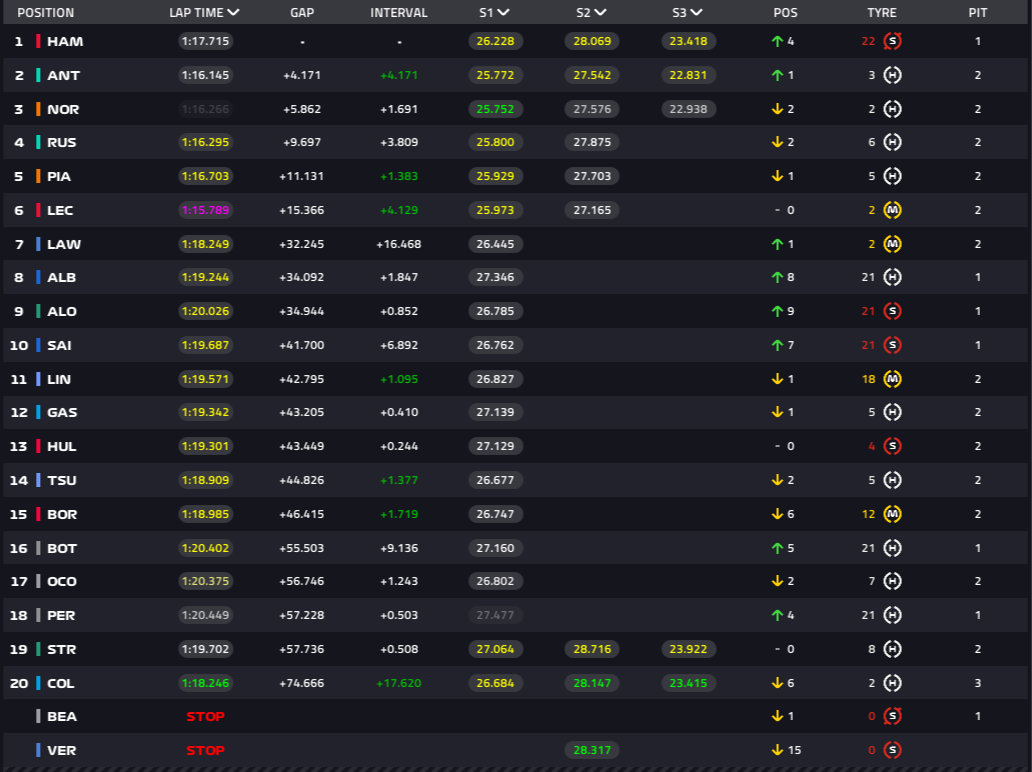Viewport: 1032px width, 772px height.
Task: Expand the S2 sector dropdown
Action: [x=600, y=13]
